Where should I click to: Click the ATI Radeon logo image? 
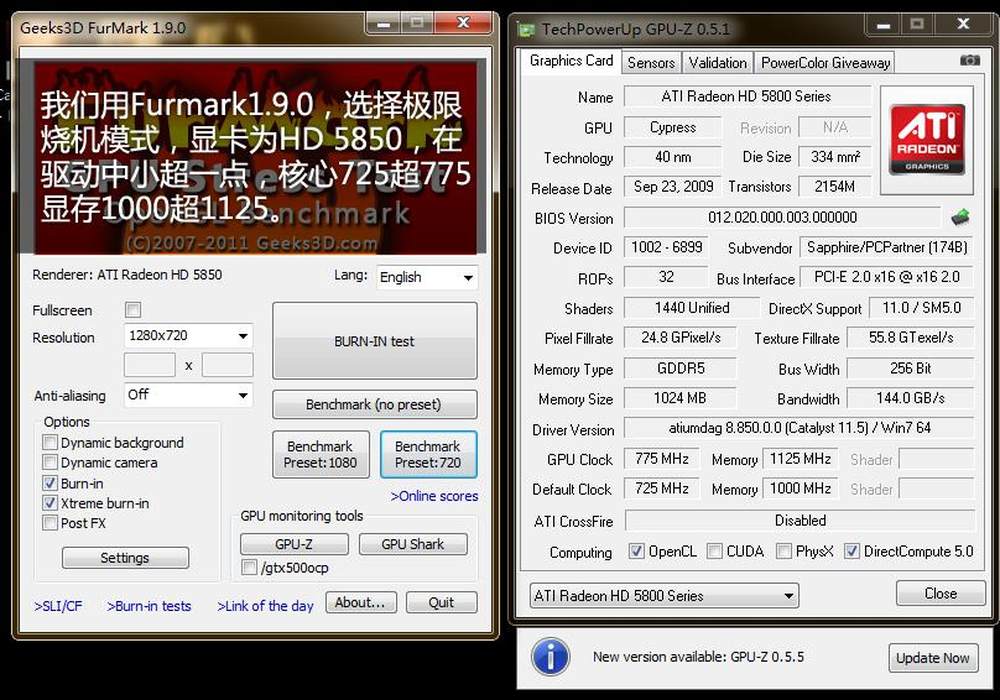[927, 140]
